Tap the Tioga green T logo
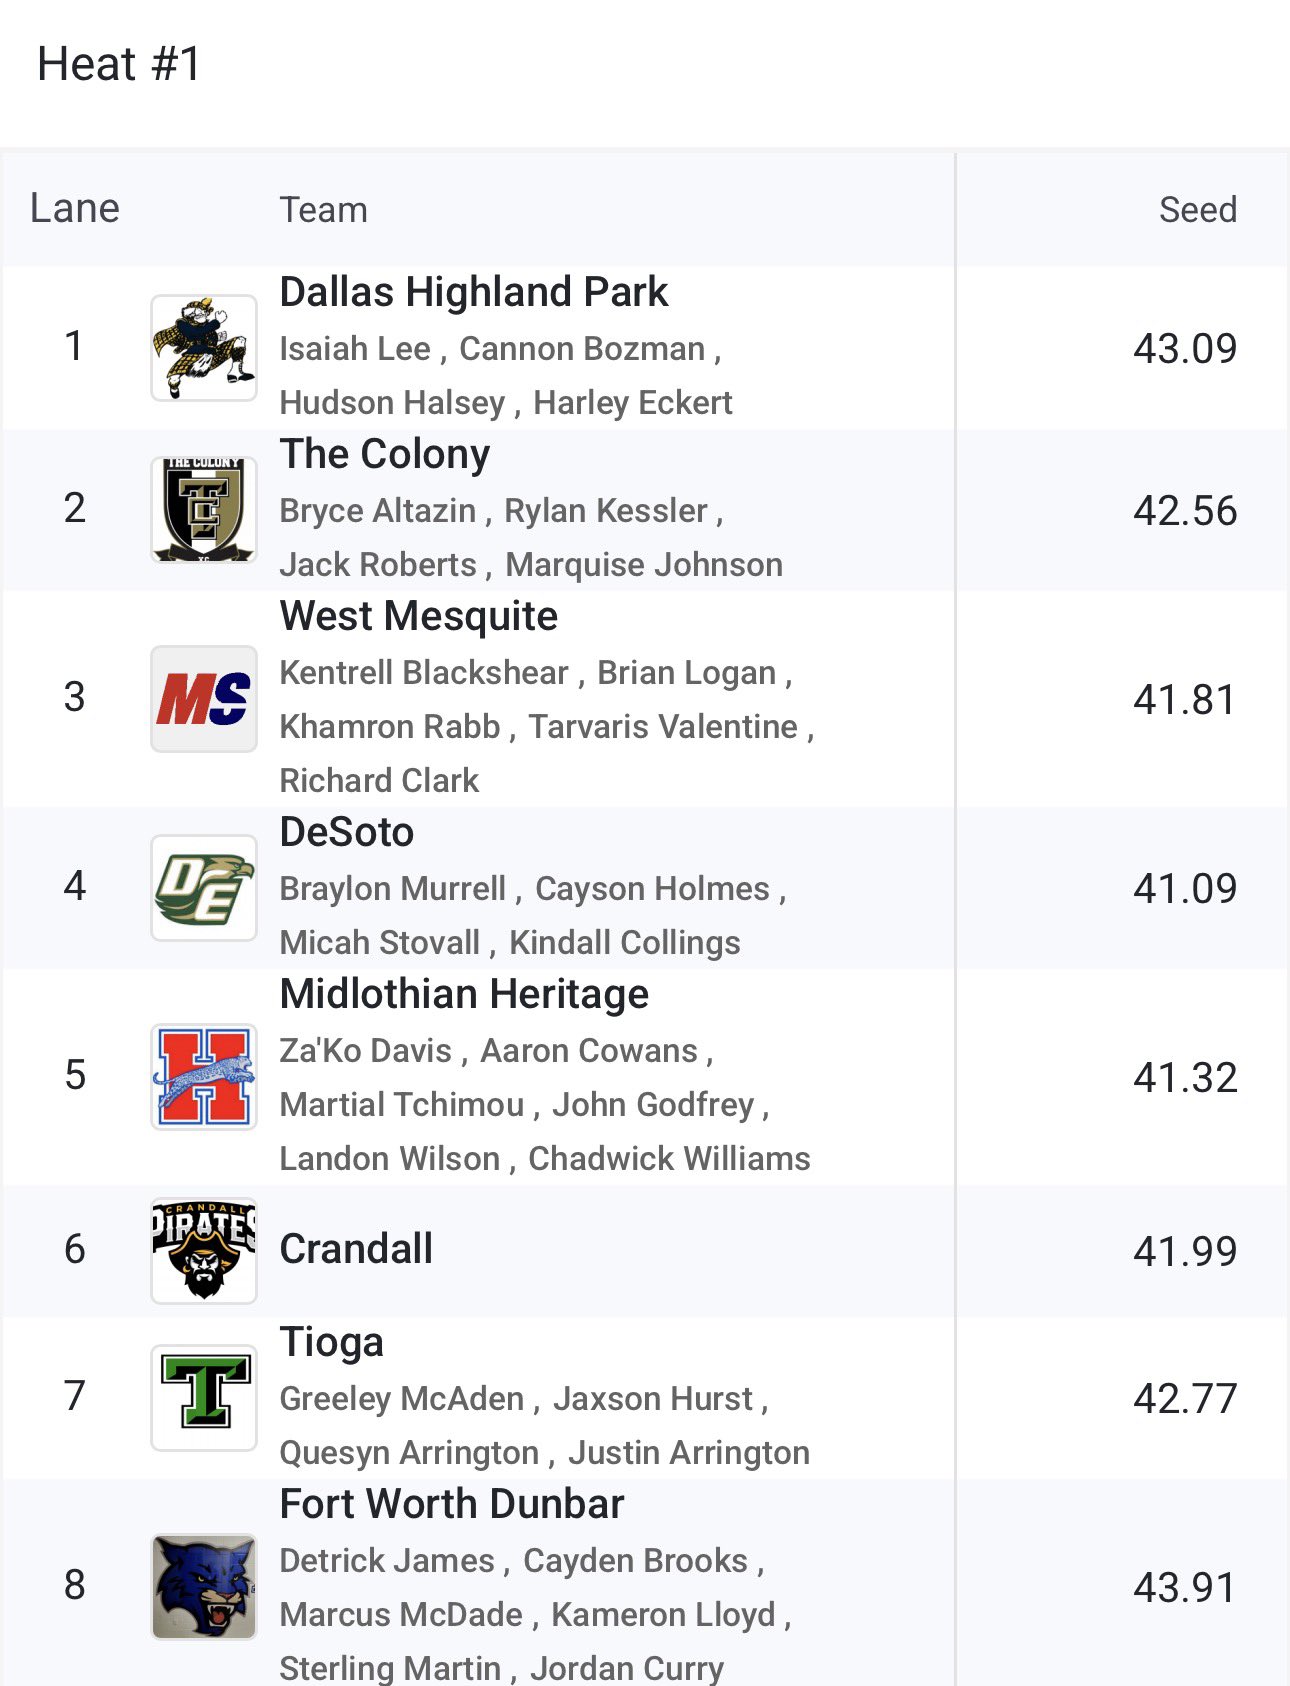This screenshot has height=1686, width=1290. (x=204, y=1397)
